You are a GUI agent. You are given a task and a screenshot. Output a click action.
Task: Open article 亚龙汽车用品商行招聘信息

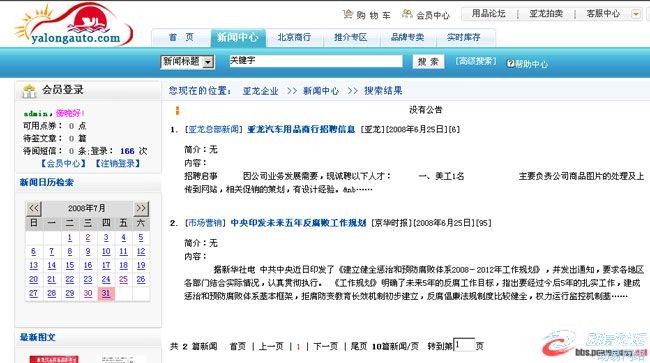301,129
